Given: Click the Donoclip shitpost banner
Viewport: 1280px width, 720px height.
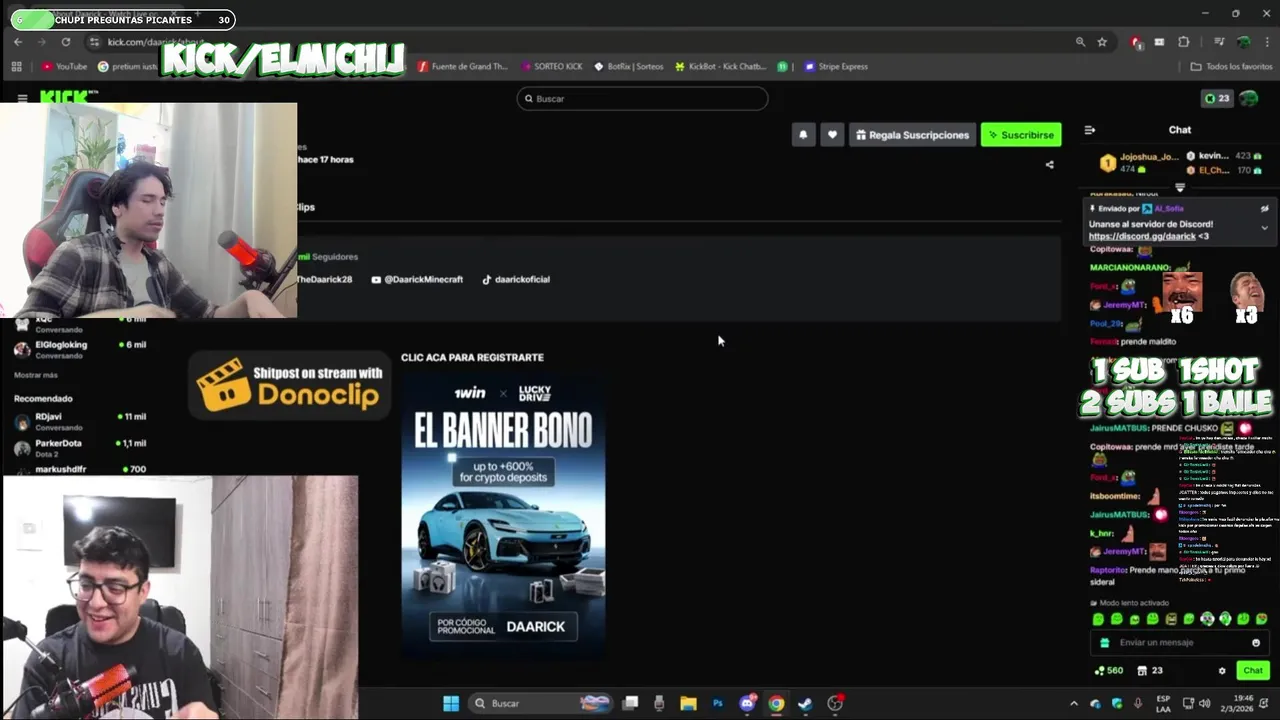Looking at the screenshot, I should (290, 385).
